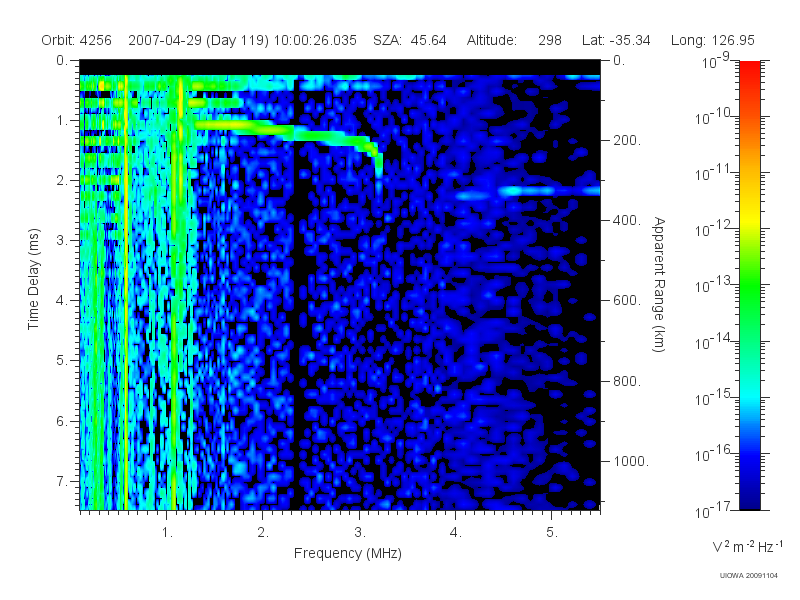Click the 'Lat: -35.34' text
This screenshot has height=600, width=800.
[x=616, y=40]
